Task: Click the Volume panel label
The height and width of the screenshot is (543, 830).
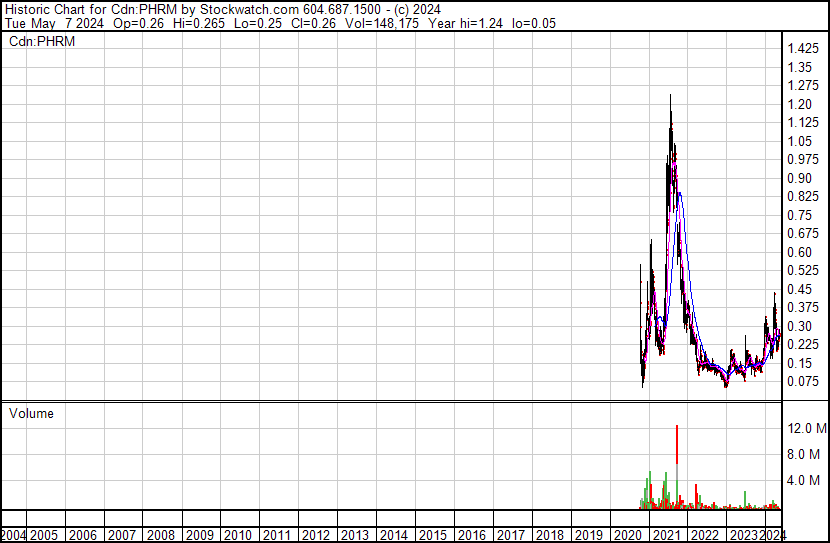Action: pyautogui.click(x=31, y=413)
